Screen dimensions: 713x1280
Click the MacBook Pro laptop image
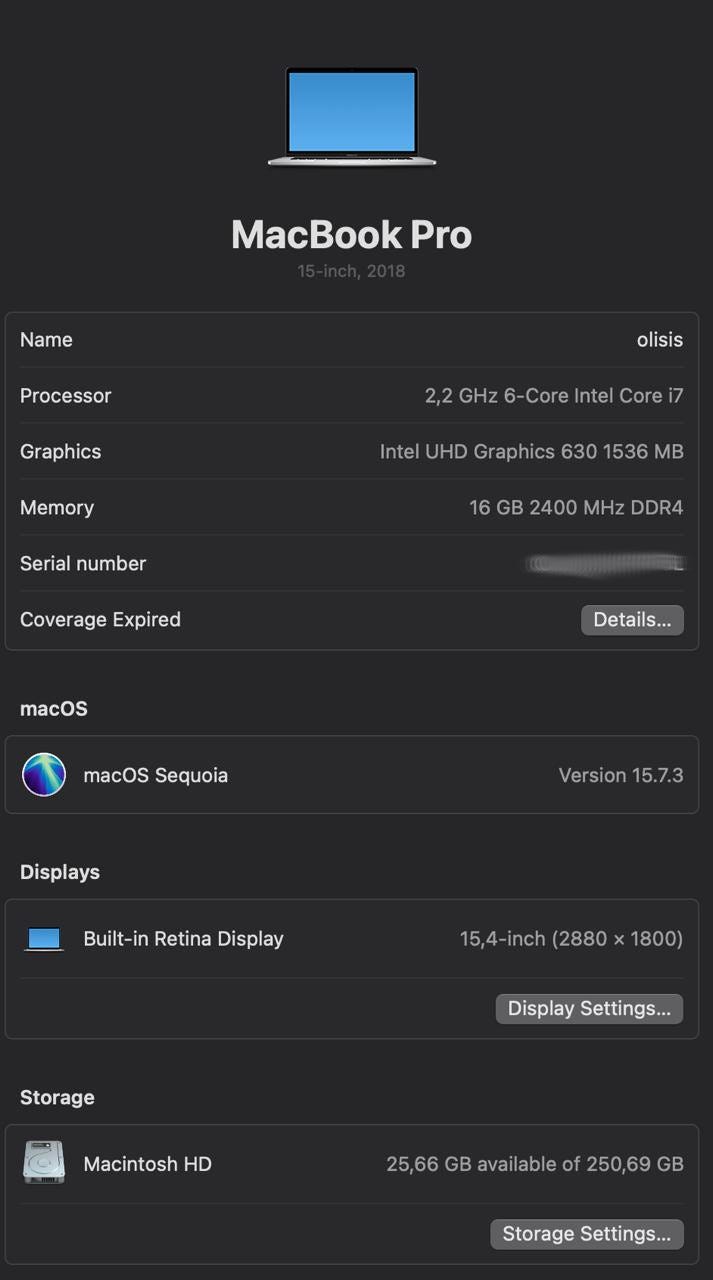pos(351,115)
